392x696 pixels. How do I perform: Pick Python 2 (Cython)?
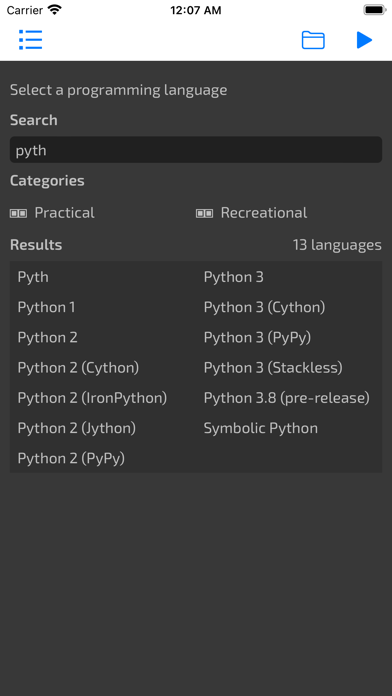coord(78,368)
